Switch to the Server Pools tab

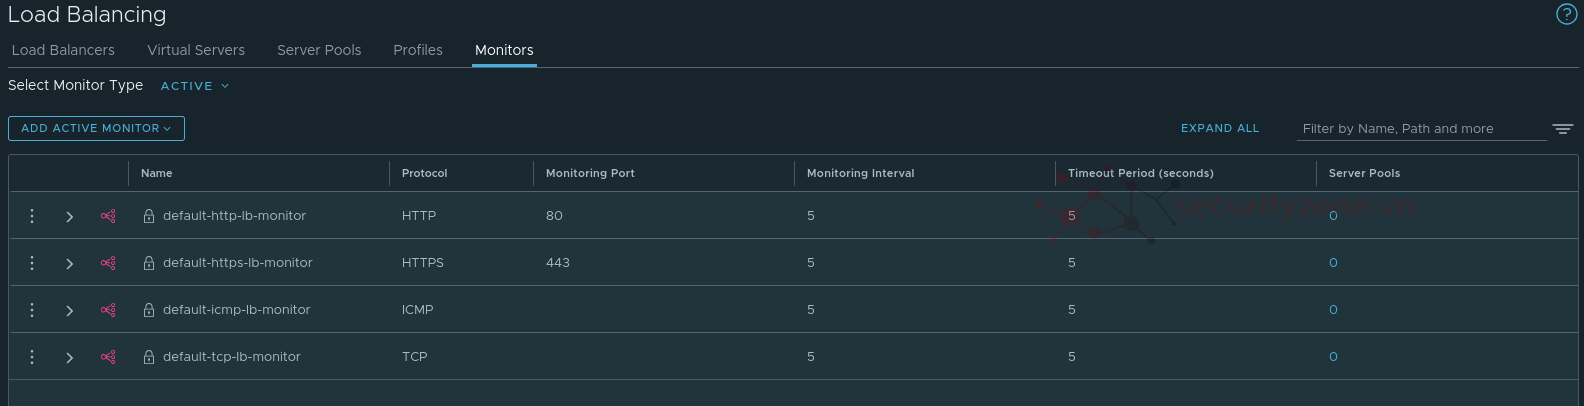[x=319, y=50]
